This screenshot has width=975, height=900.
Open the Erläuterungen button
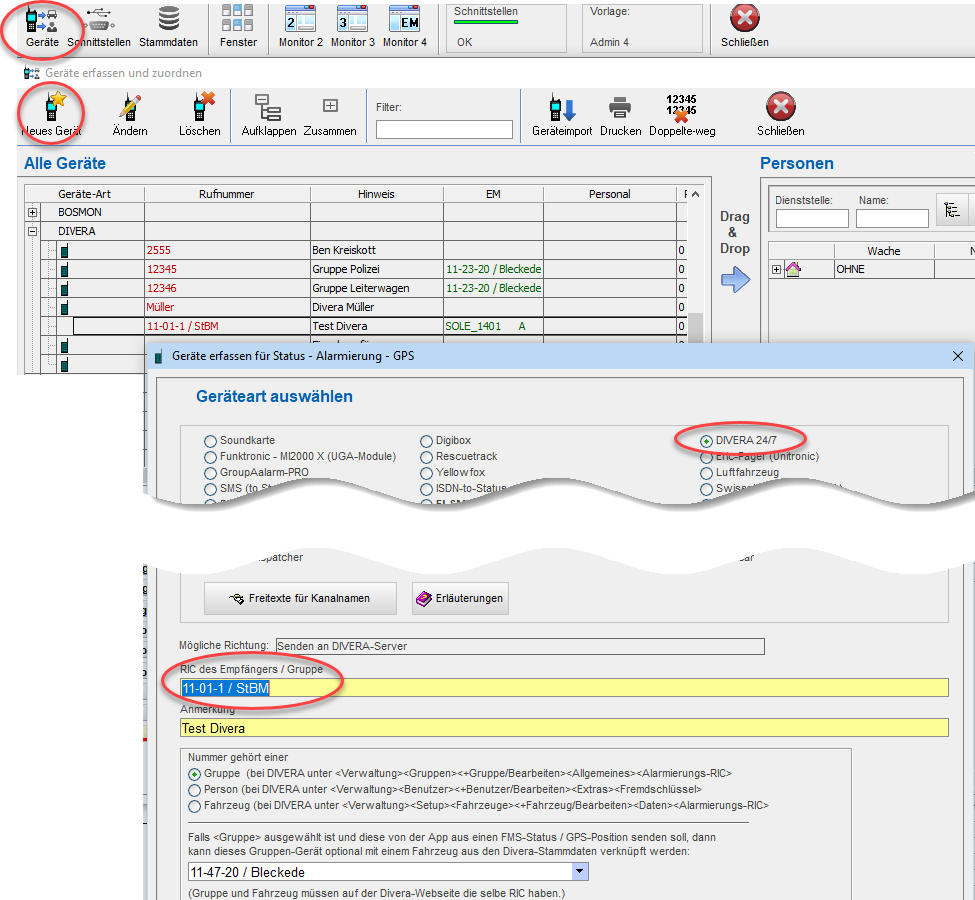point(460,598)
